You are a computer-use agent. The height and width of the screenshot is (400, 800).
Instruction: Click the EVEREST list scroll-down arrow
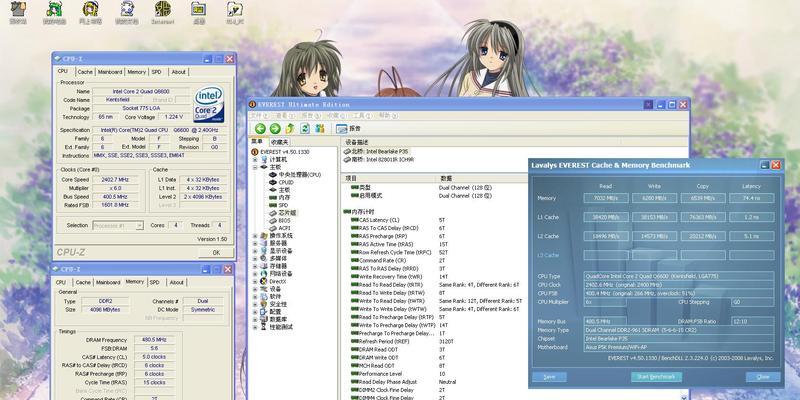684,396
